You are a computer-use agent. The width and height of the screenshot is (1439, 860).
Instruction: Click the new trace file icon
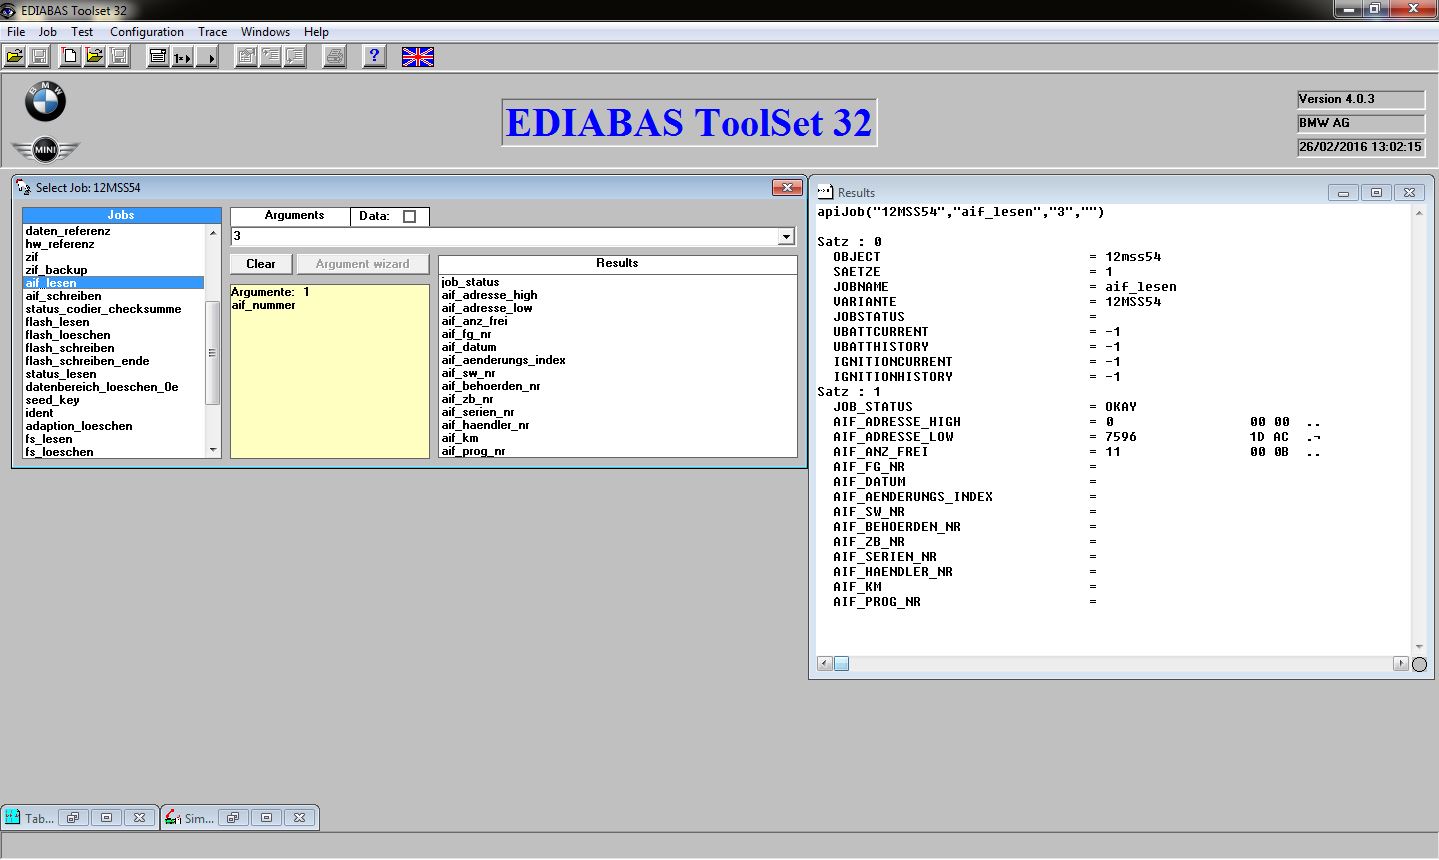click(69, 57)
